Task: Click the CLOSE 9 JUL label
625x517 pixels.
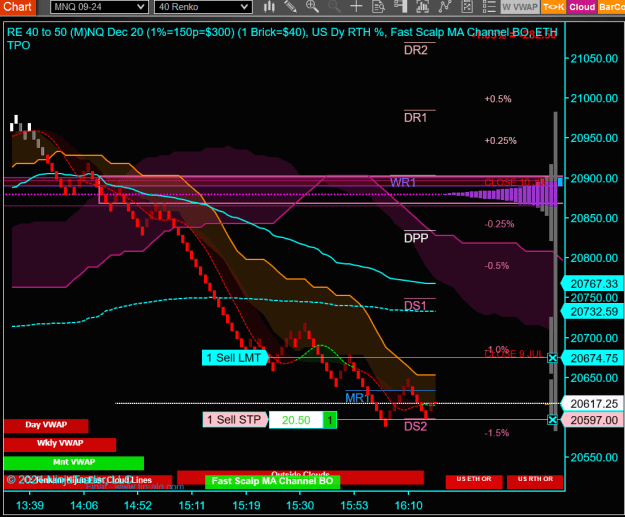Action: pos(513,354)
